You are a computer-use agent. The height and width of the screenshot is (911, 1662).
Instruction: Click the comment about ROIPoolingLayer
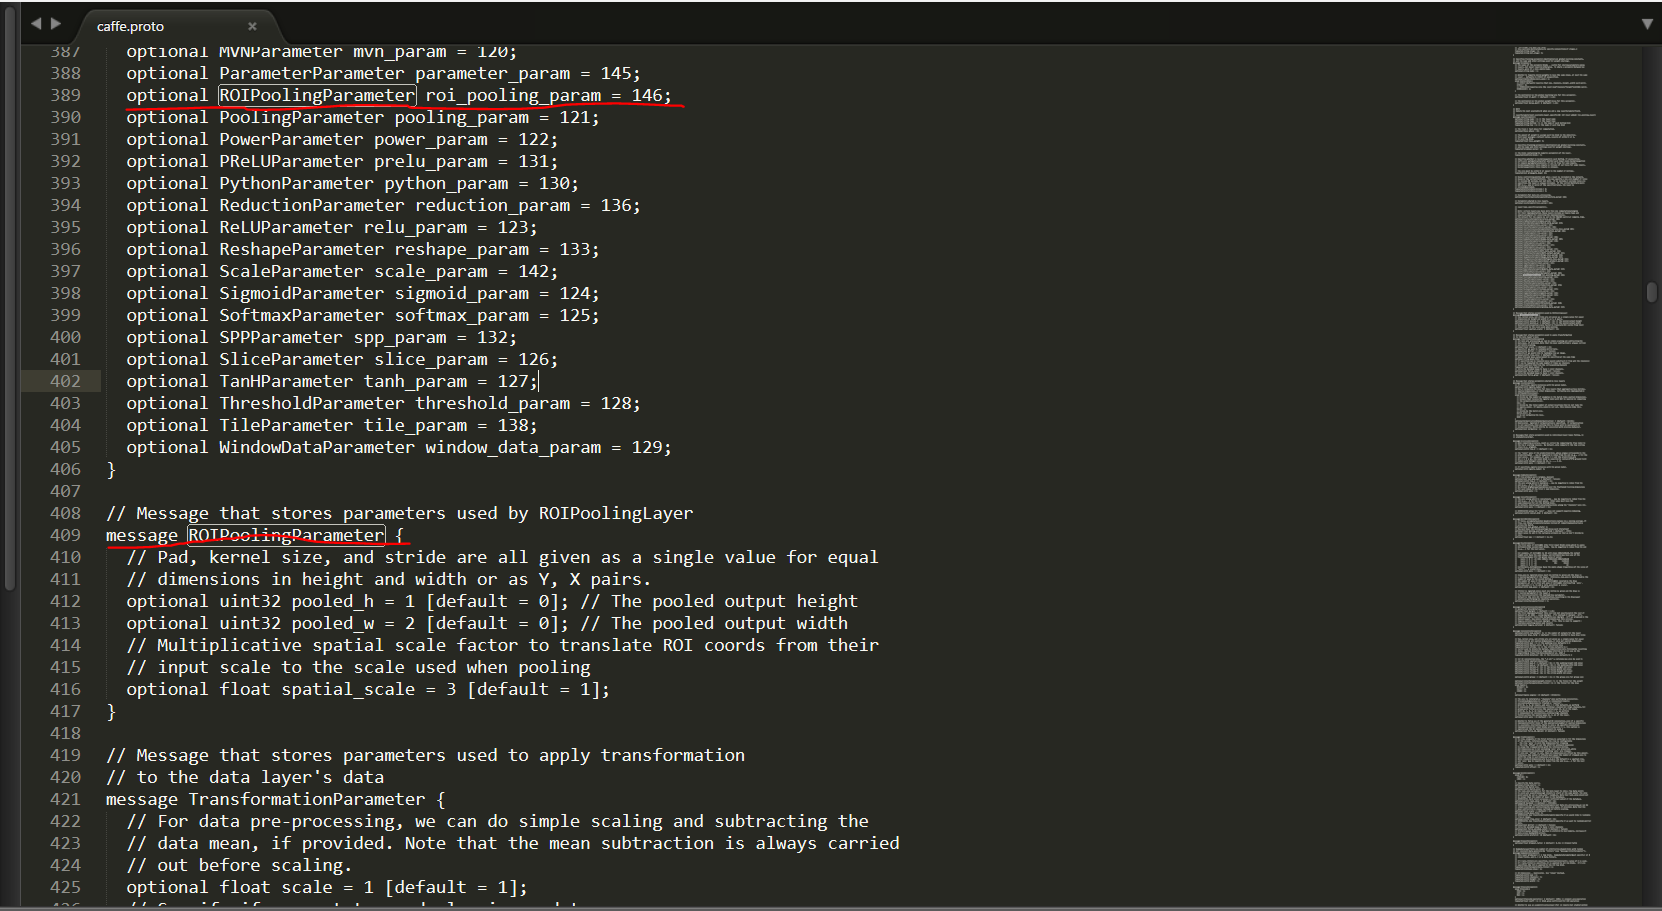pyautogui.click(x=399, y=513)
